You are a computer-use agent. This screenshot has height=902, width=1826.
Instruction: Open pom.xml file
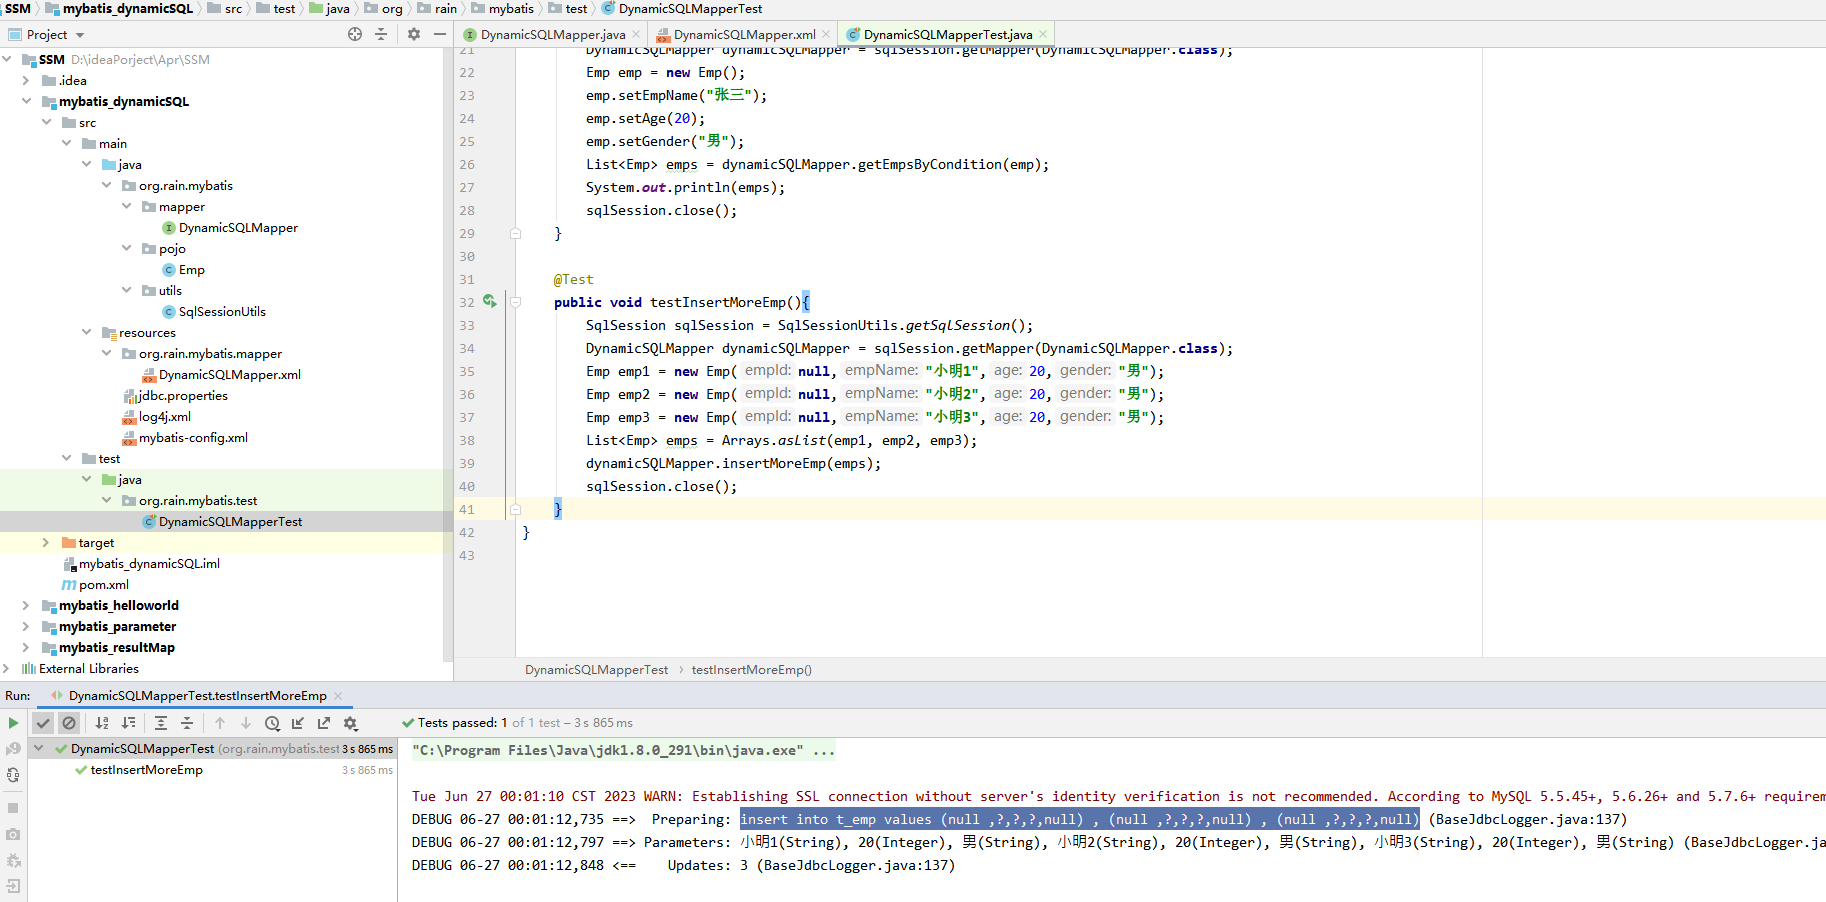coord(103,584)
